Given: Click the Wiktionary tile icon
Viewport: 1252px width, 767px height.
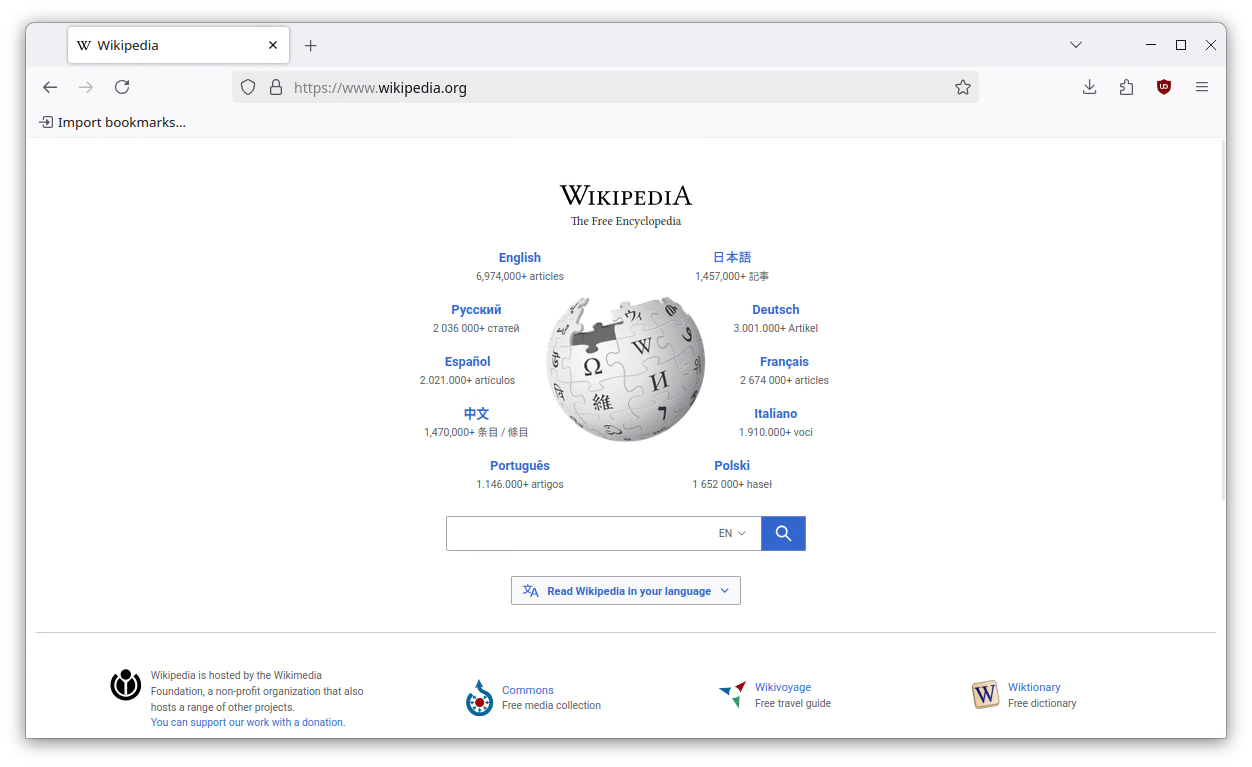Looking at the screenshot, I should pyautogui.click(x=986, y=694).
